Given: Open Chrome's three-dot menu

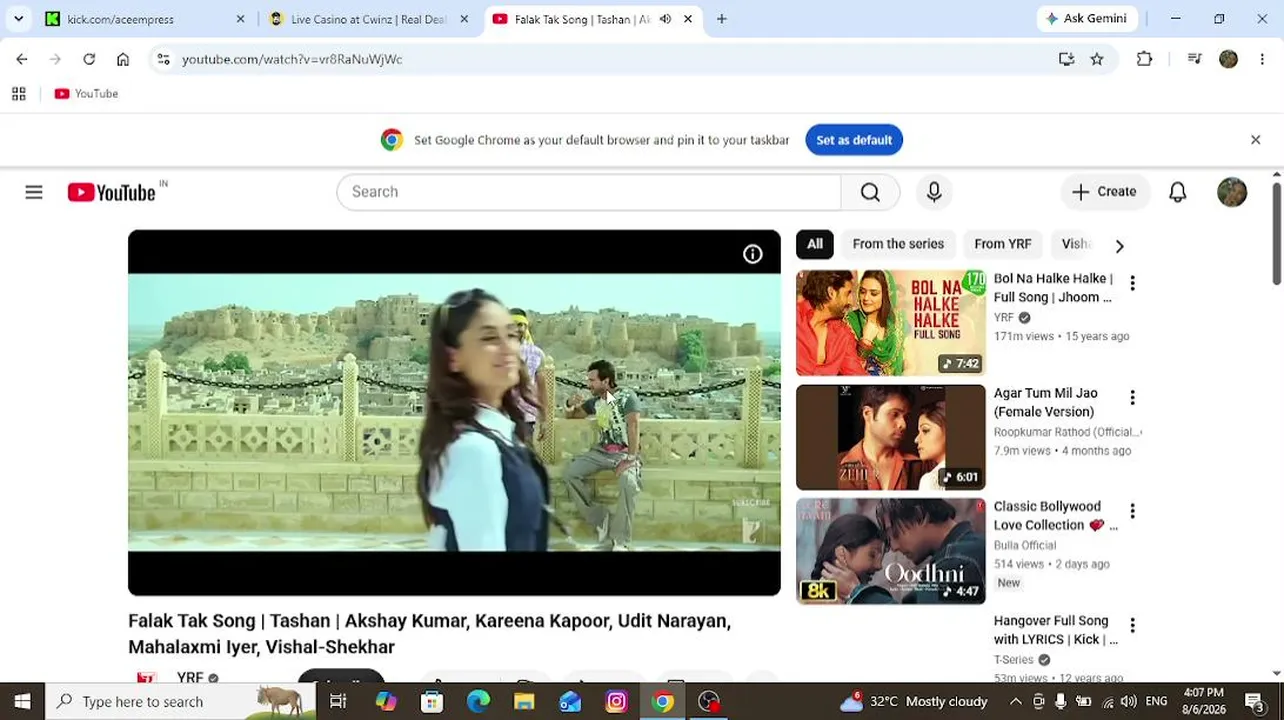Looking at the screenshot, I should [1263, 59].
